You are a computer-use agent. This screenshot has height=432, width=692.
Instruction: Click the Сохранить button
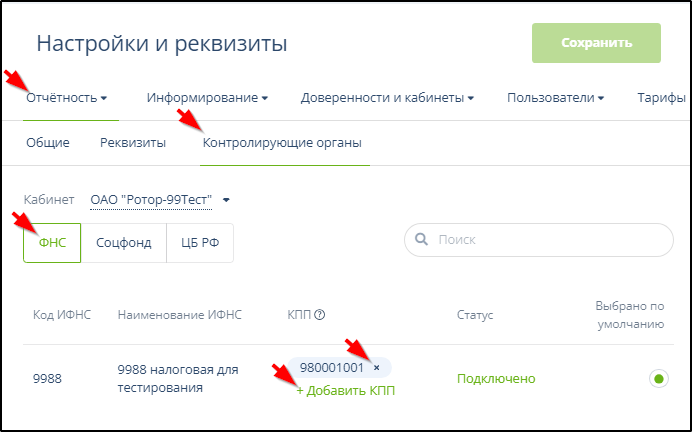click(596, 43)
